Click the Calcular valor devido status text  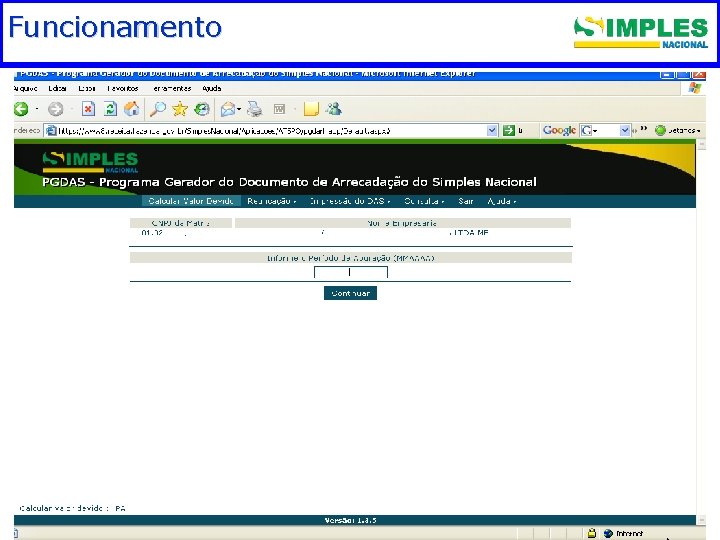point(73,508)
